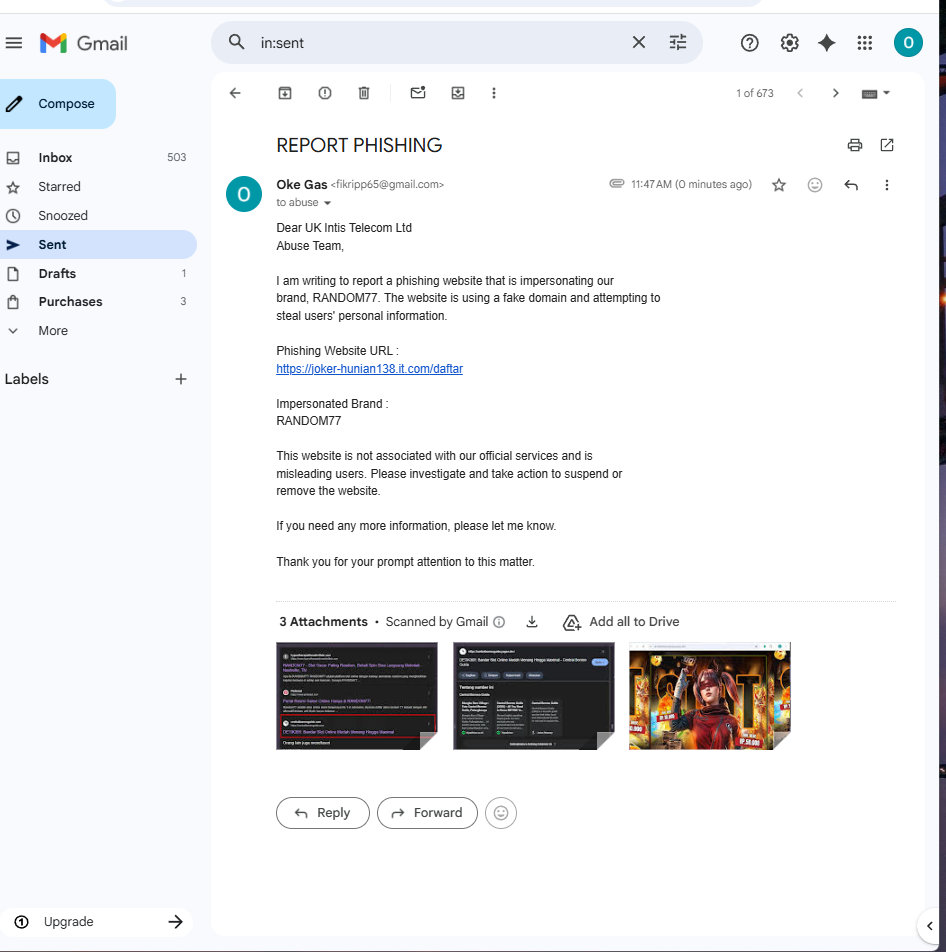The image size is (946, 952).
Task: Open the input tools keyboard dropdown
Action: click(x=875, y=94)
